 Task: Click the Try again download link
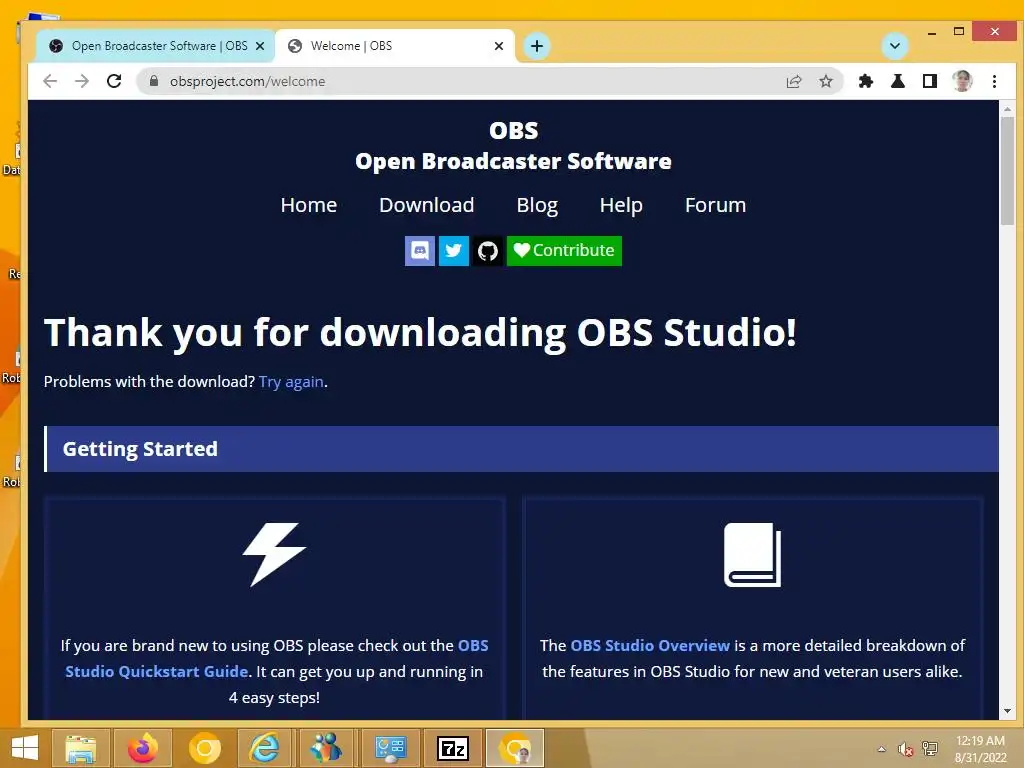click(291, 381)
